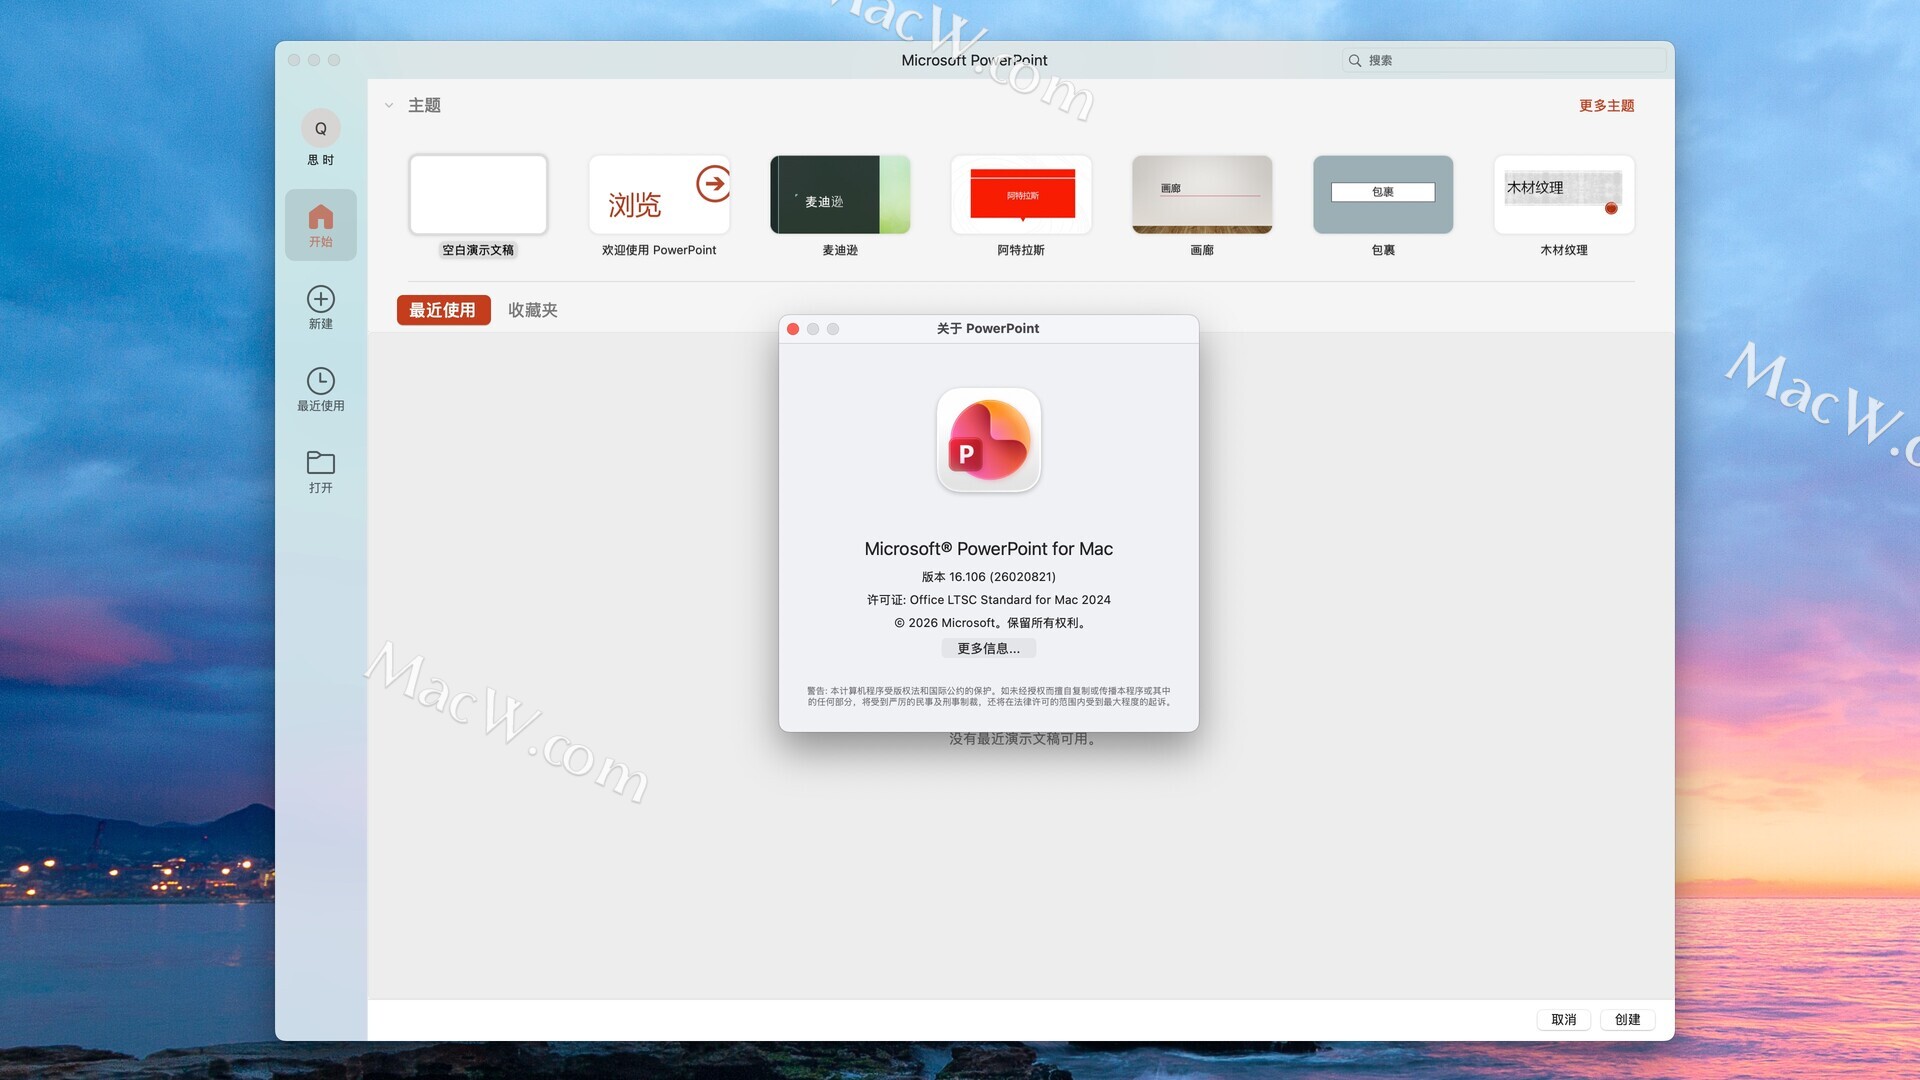Viewport: 1920px width, 1080px height.
Task: Switch to the 最近使用 tab
Action: [443, 310]
